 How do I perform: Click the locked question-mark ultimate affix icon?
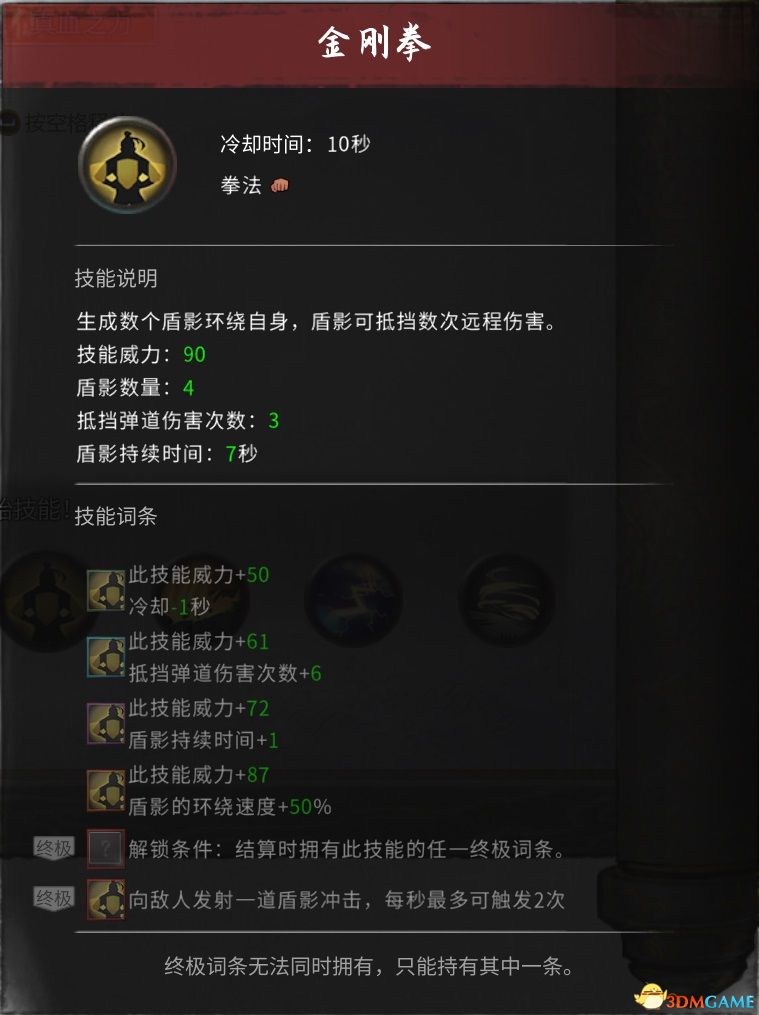[x=106, y=849]
